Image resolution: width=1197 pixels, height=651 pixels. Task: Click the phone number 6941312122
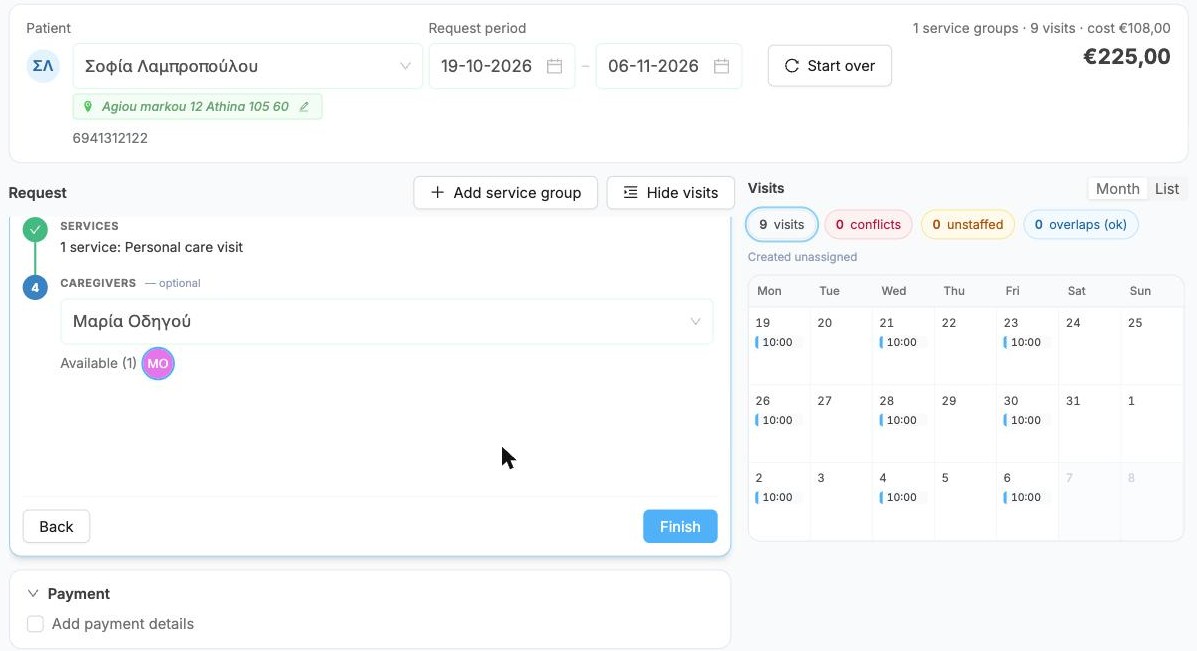pos(110,138)
